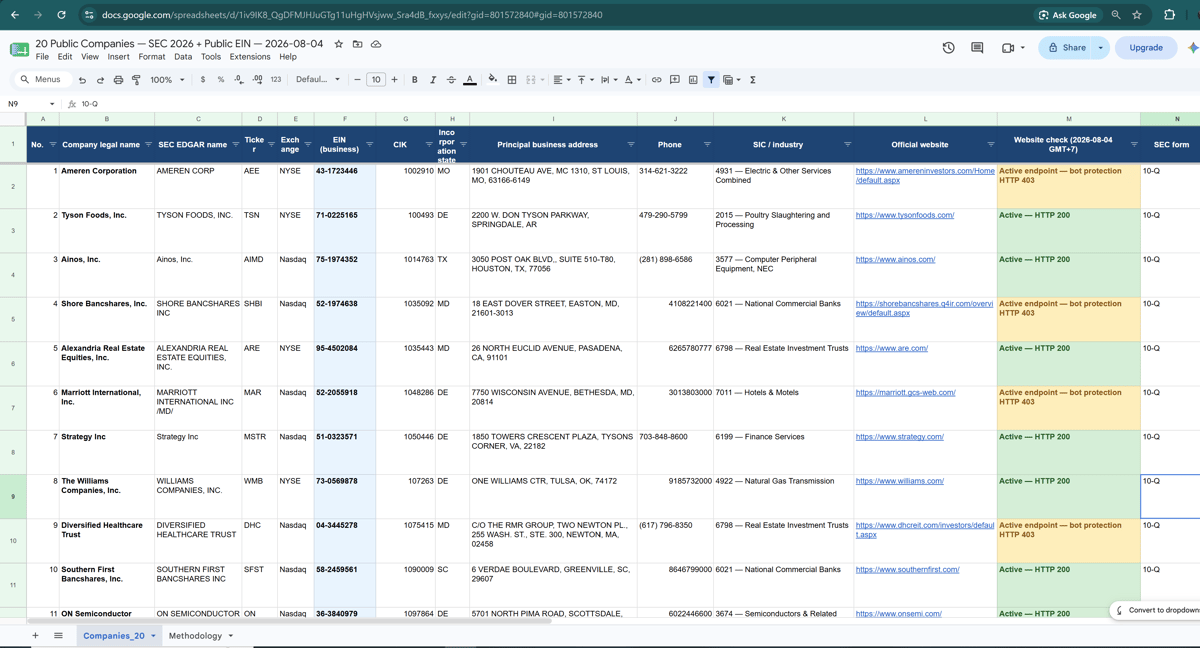
Task: Insert a link using the chain icon
Action: point(656,80)
